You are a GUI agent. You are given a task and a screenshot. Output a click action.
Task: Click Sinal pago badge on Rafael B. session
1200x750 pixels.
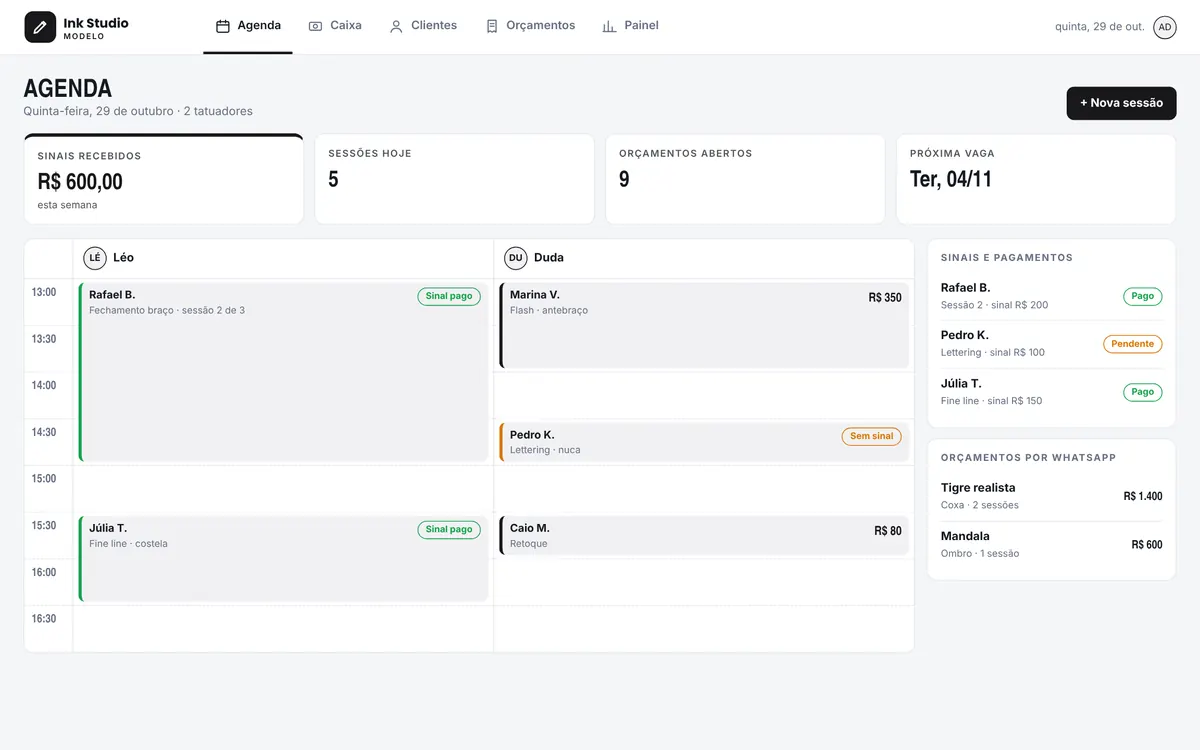pyautogui.click(x=449, y=296)
